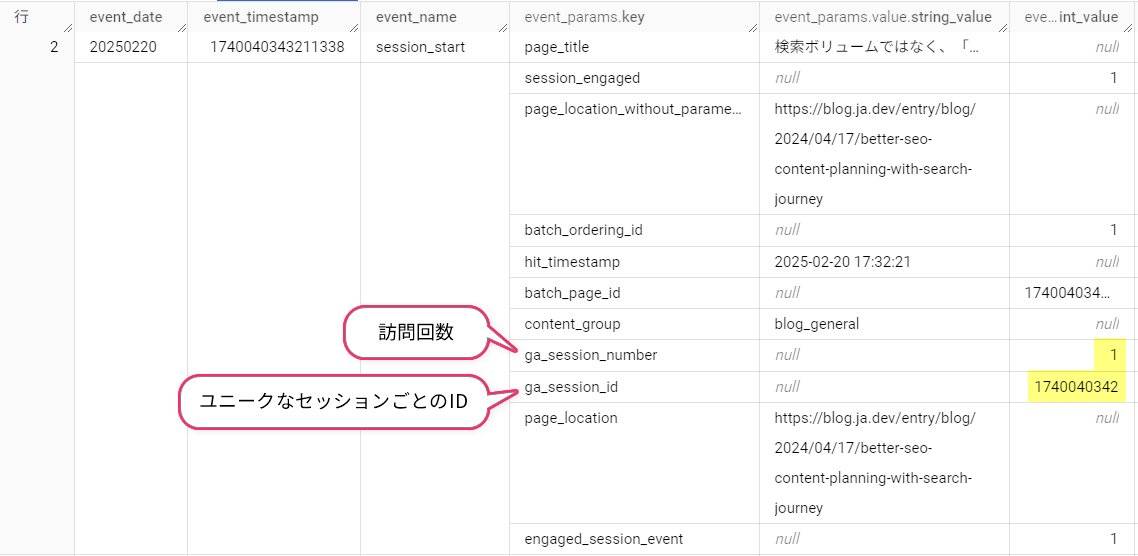
Task: Select the event_name column header
Action: pyautogui.click(x=435, y=17)
